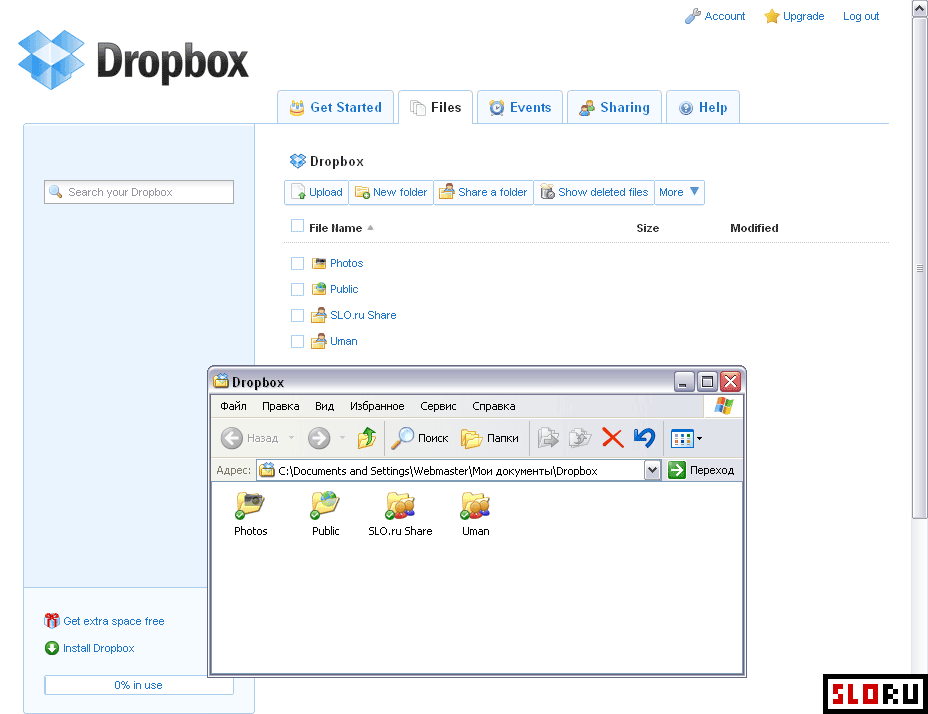Click the Install Dropbox link
Screen dimensions: 928x714
[x=99, y=648]
